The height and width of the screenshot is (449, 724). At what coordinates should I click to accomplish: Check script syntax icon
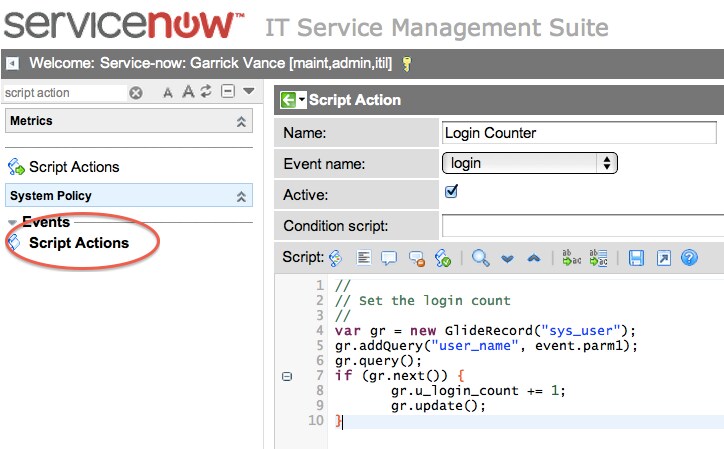(x=442, y=258)
